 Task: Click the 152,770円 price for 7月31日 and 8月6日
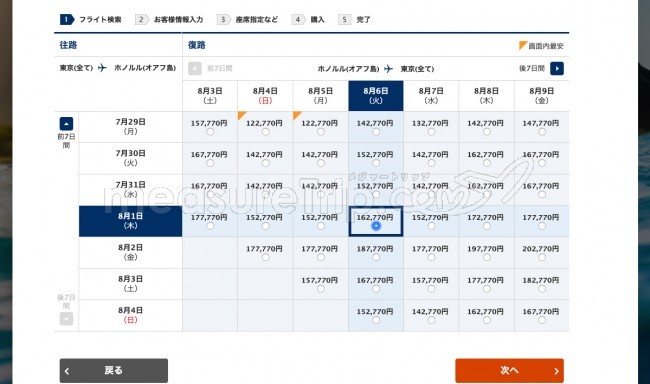(x=375, y=186)
